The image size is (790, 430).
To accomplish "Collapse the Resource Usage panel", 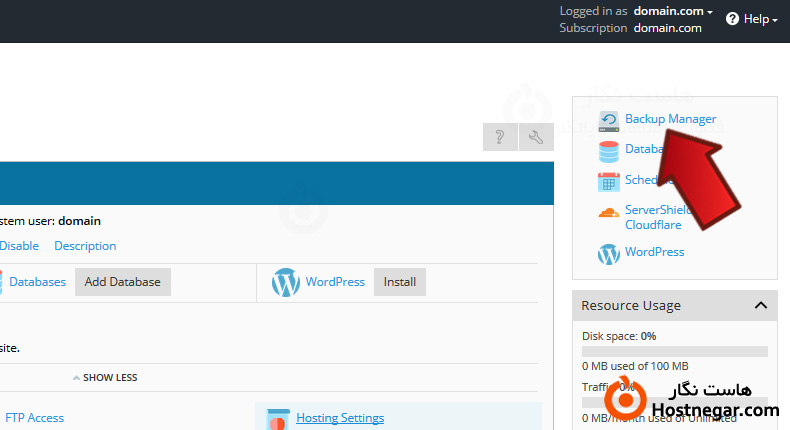I will pyautogui.click(x=760, y=305).
